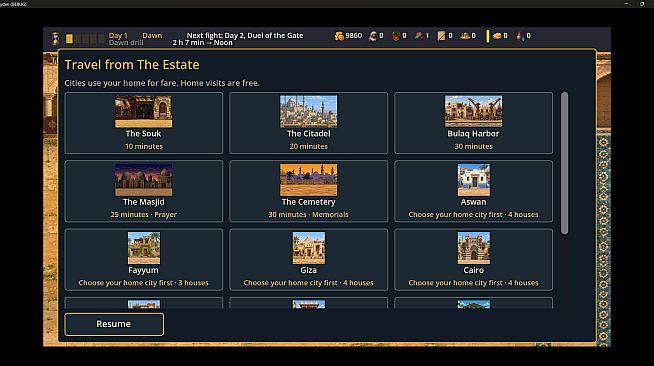Click the hooded figure resource icon

click(373, 36)
